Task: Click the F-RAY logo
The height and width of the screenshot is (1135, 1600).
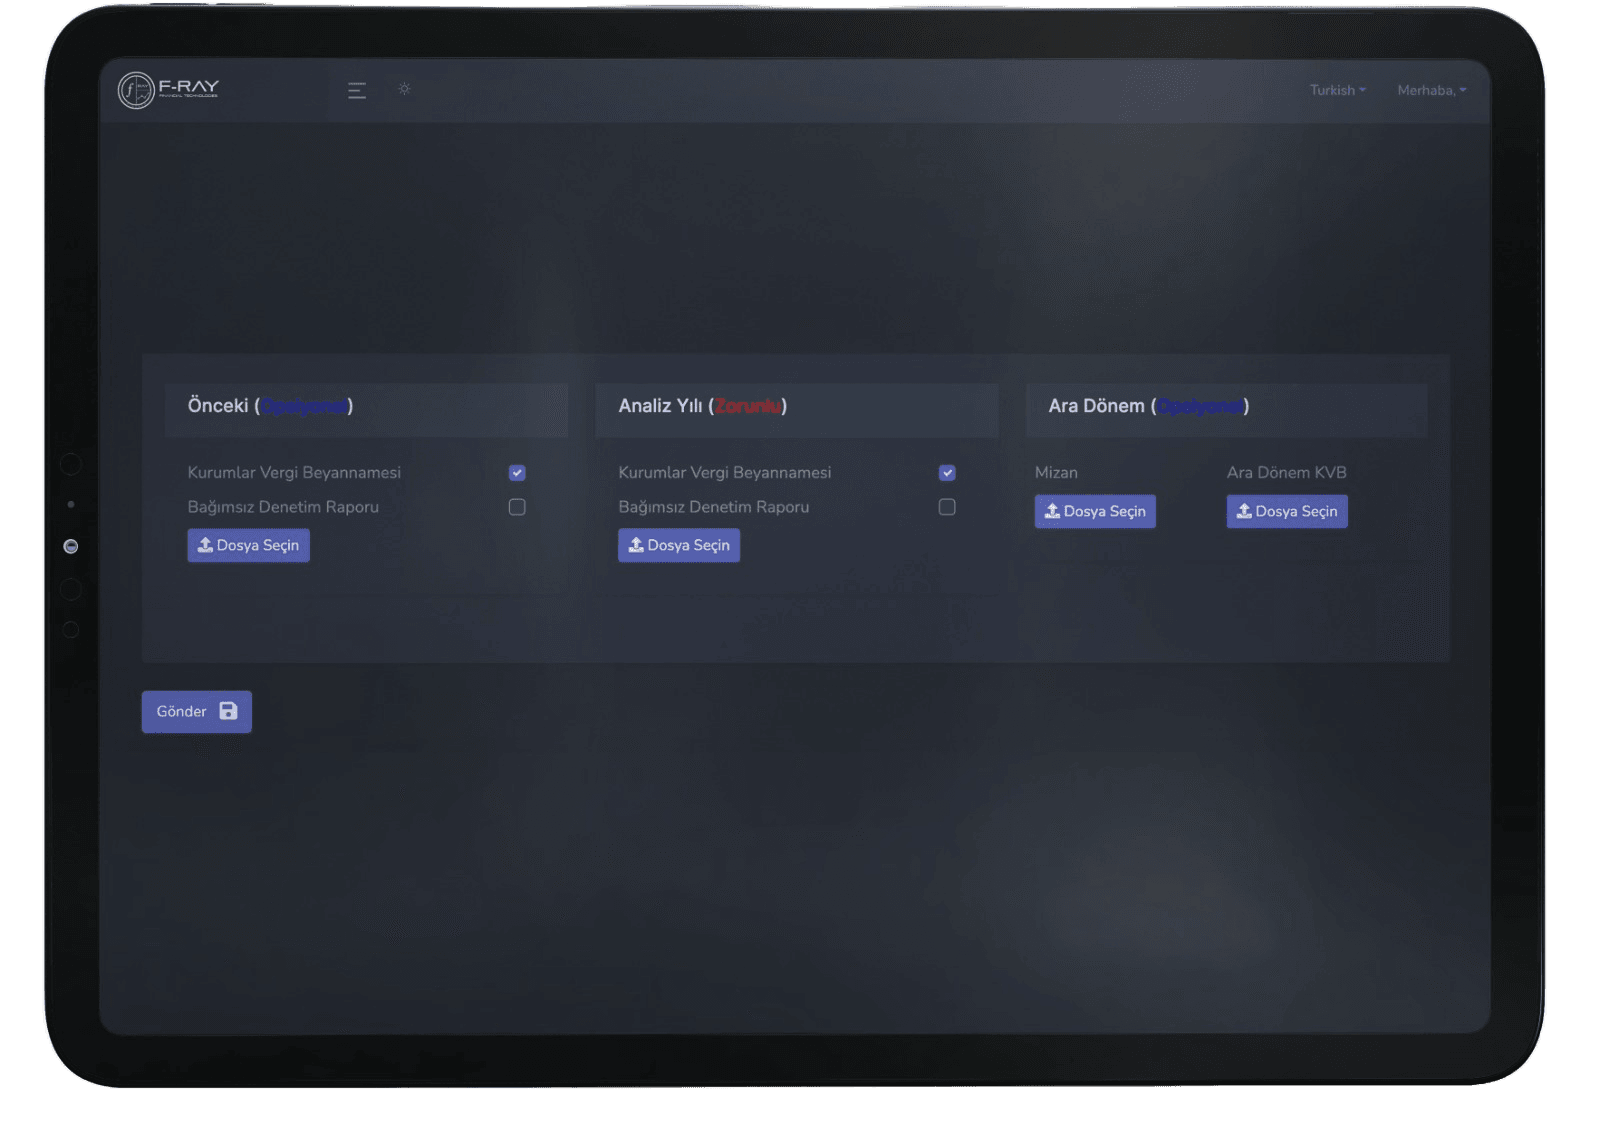Action: click(168, 90)
